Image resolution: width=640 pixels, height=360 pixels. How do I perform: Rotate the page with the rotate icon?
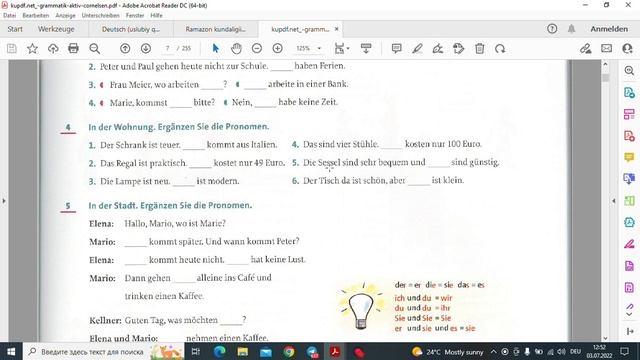(x=500, y=49)
